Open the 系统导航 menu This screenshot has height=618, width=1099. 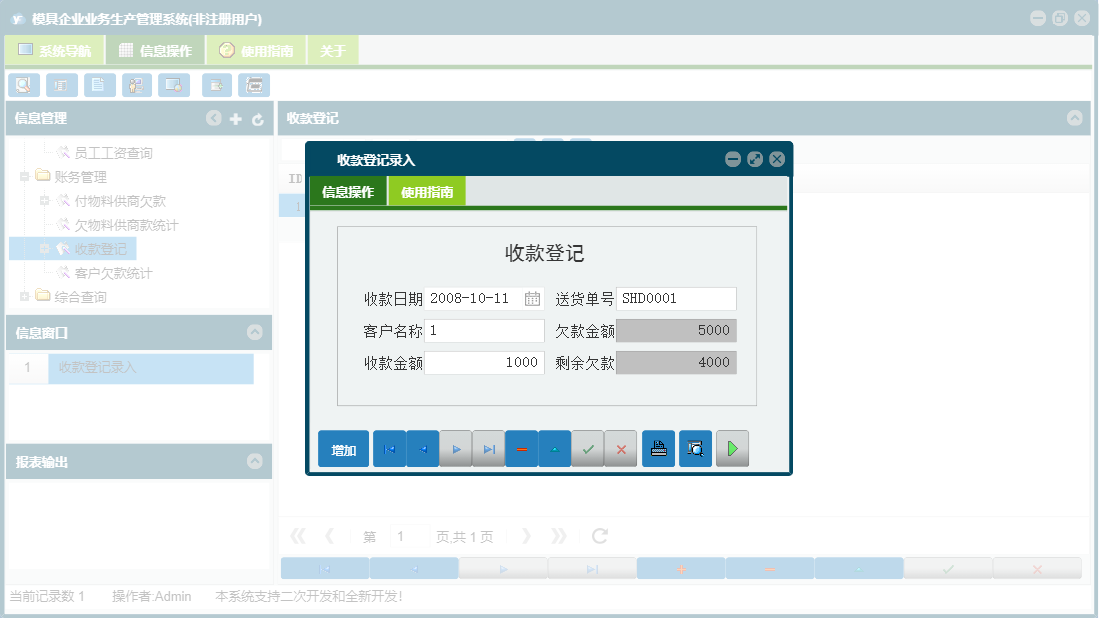click(x=54, y=48)
